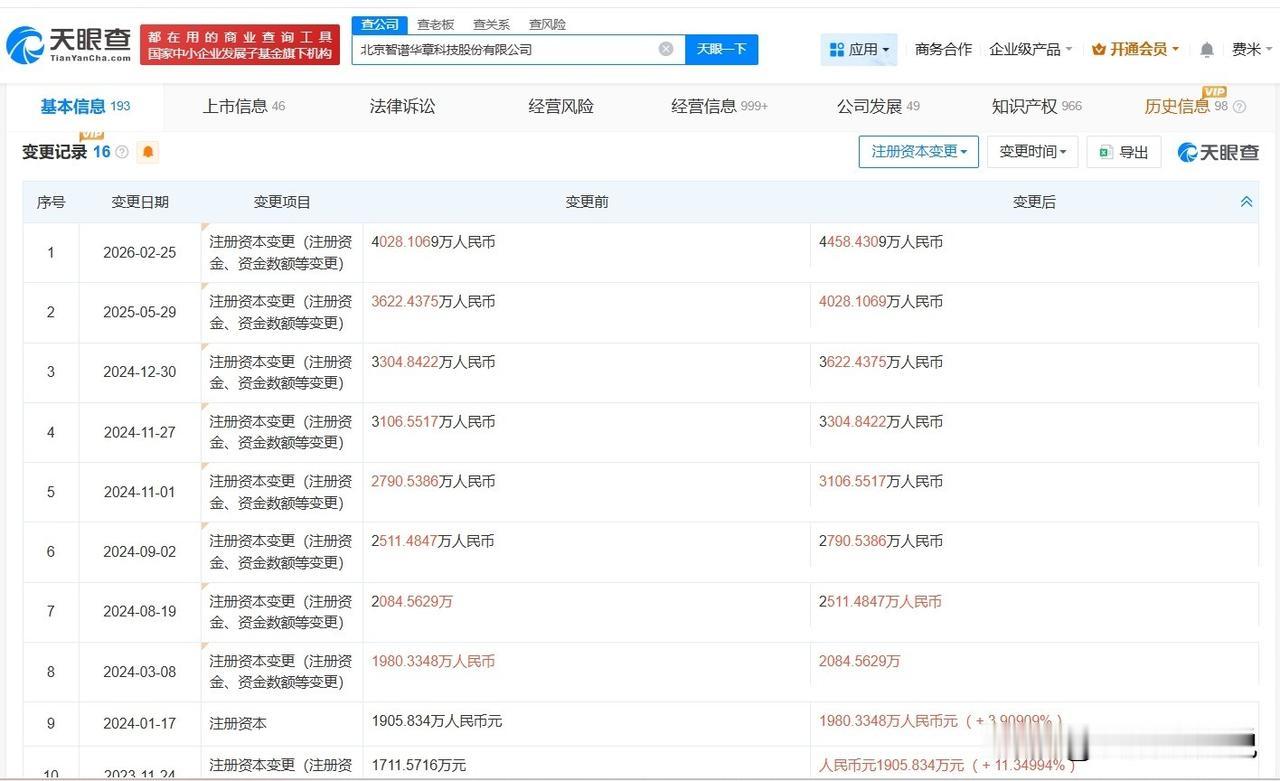
Task: Open the 历史信息 VIP tab
Action: 1186,106
